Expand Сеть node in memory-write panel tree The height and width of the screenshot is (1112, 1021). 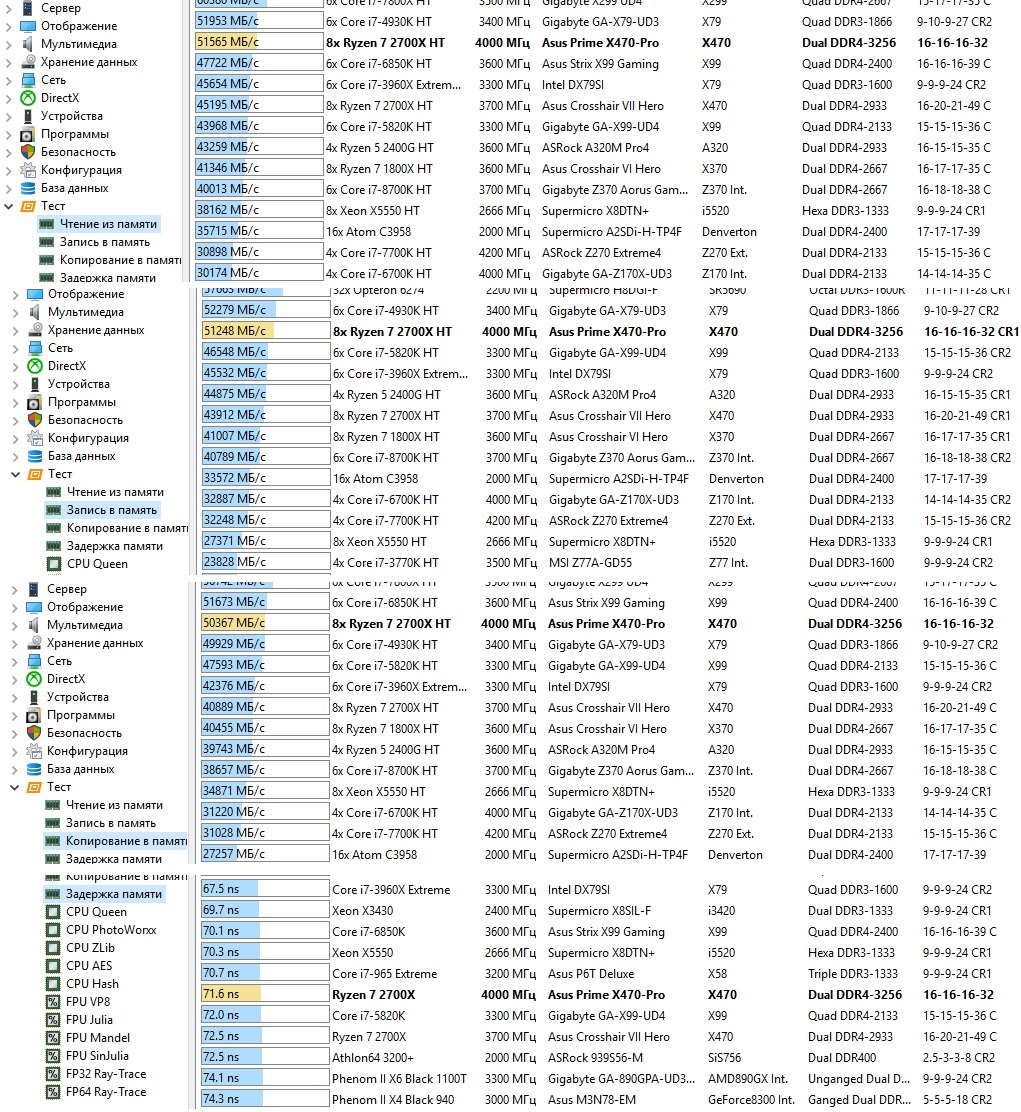click(16, 348)
